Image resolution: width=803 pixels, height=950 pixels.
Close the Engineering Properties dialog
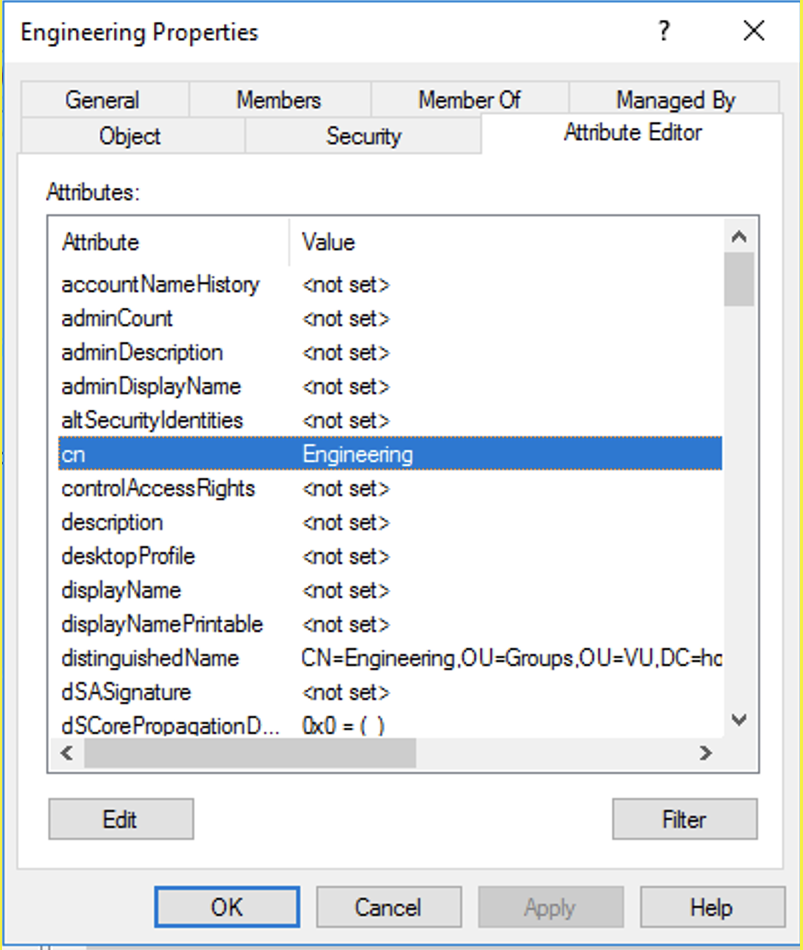(x=753, y=32)
